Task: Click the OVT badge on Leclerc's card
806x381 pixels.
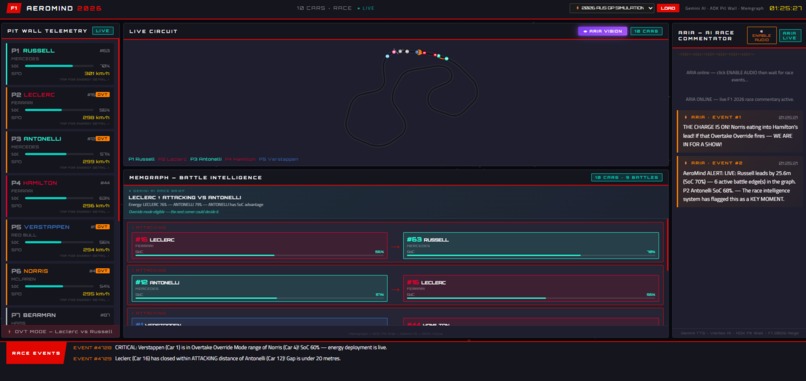Action: click(103, 95)
